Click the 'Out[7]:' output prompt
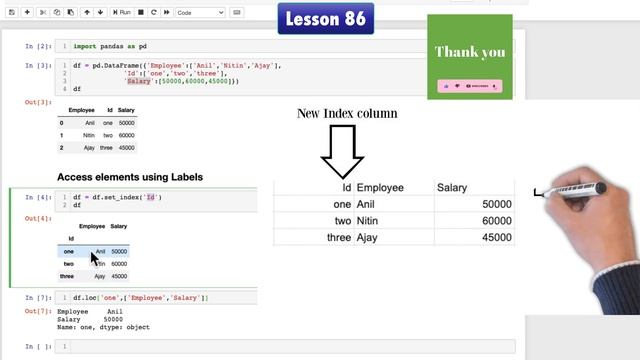The height and width of the screenshot is (360, 640). (38, 311)
